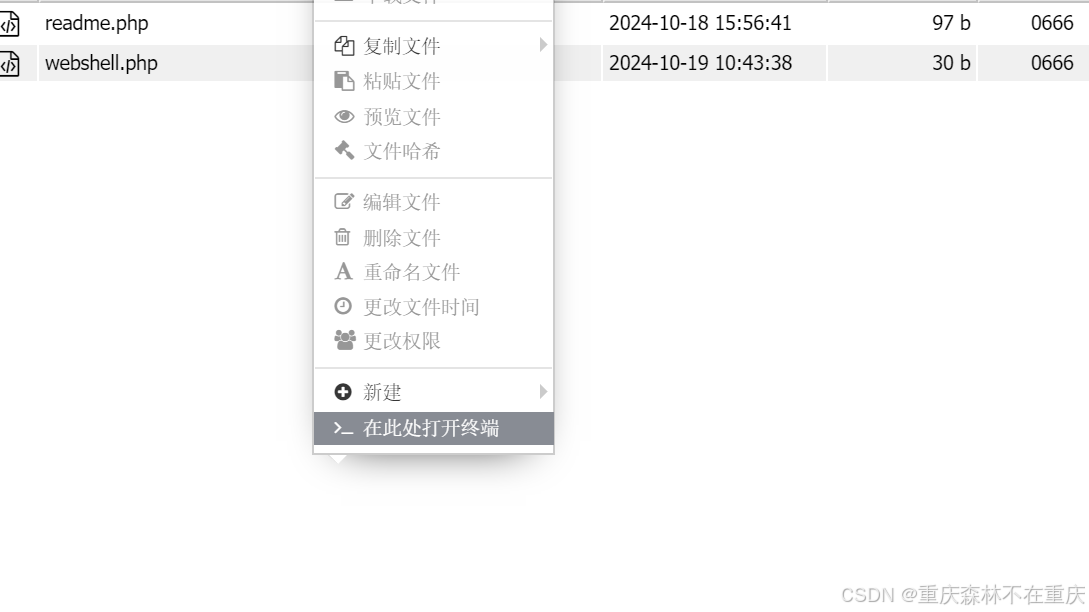Click the webshell.php modified date cell
1089x612 pixels.
[700, 63]
